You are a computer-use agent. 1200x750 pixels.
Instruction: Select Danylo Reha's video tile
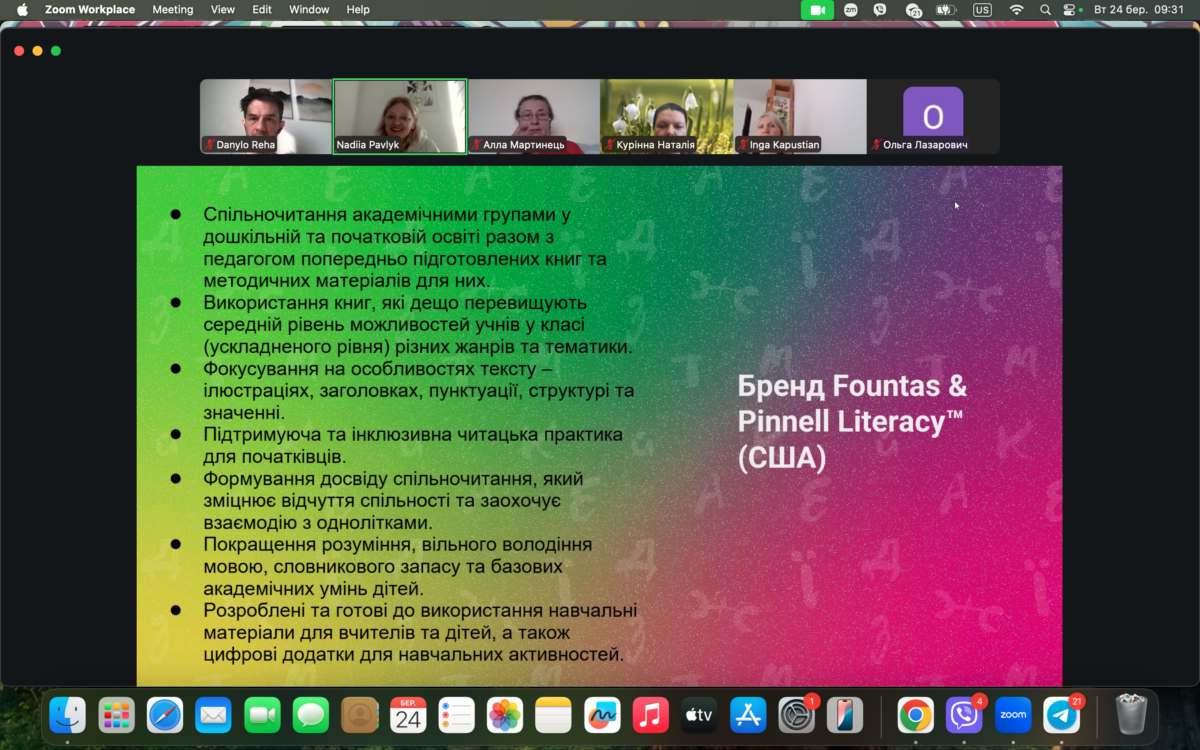[266, 117]
